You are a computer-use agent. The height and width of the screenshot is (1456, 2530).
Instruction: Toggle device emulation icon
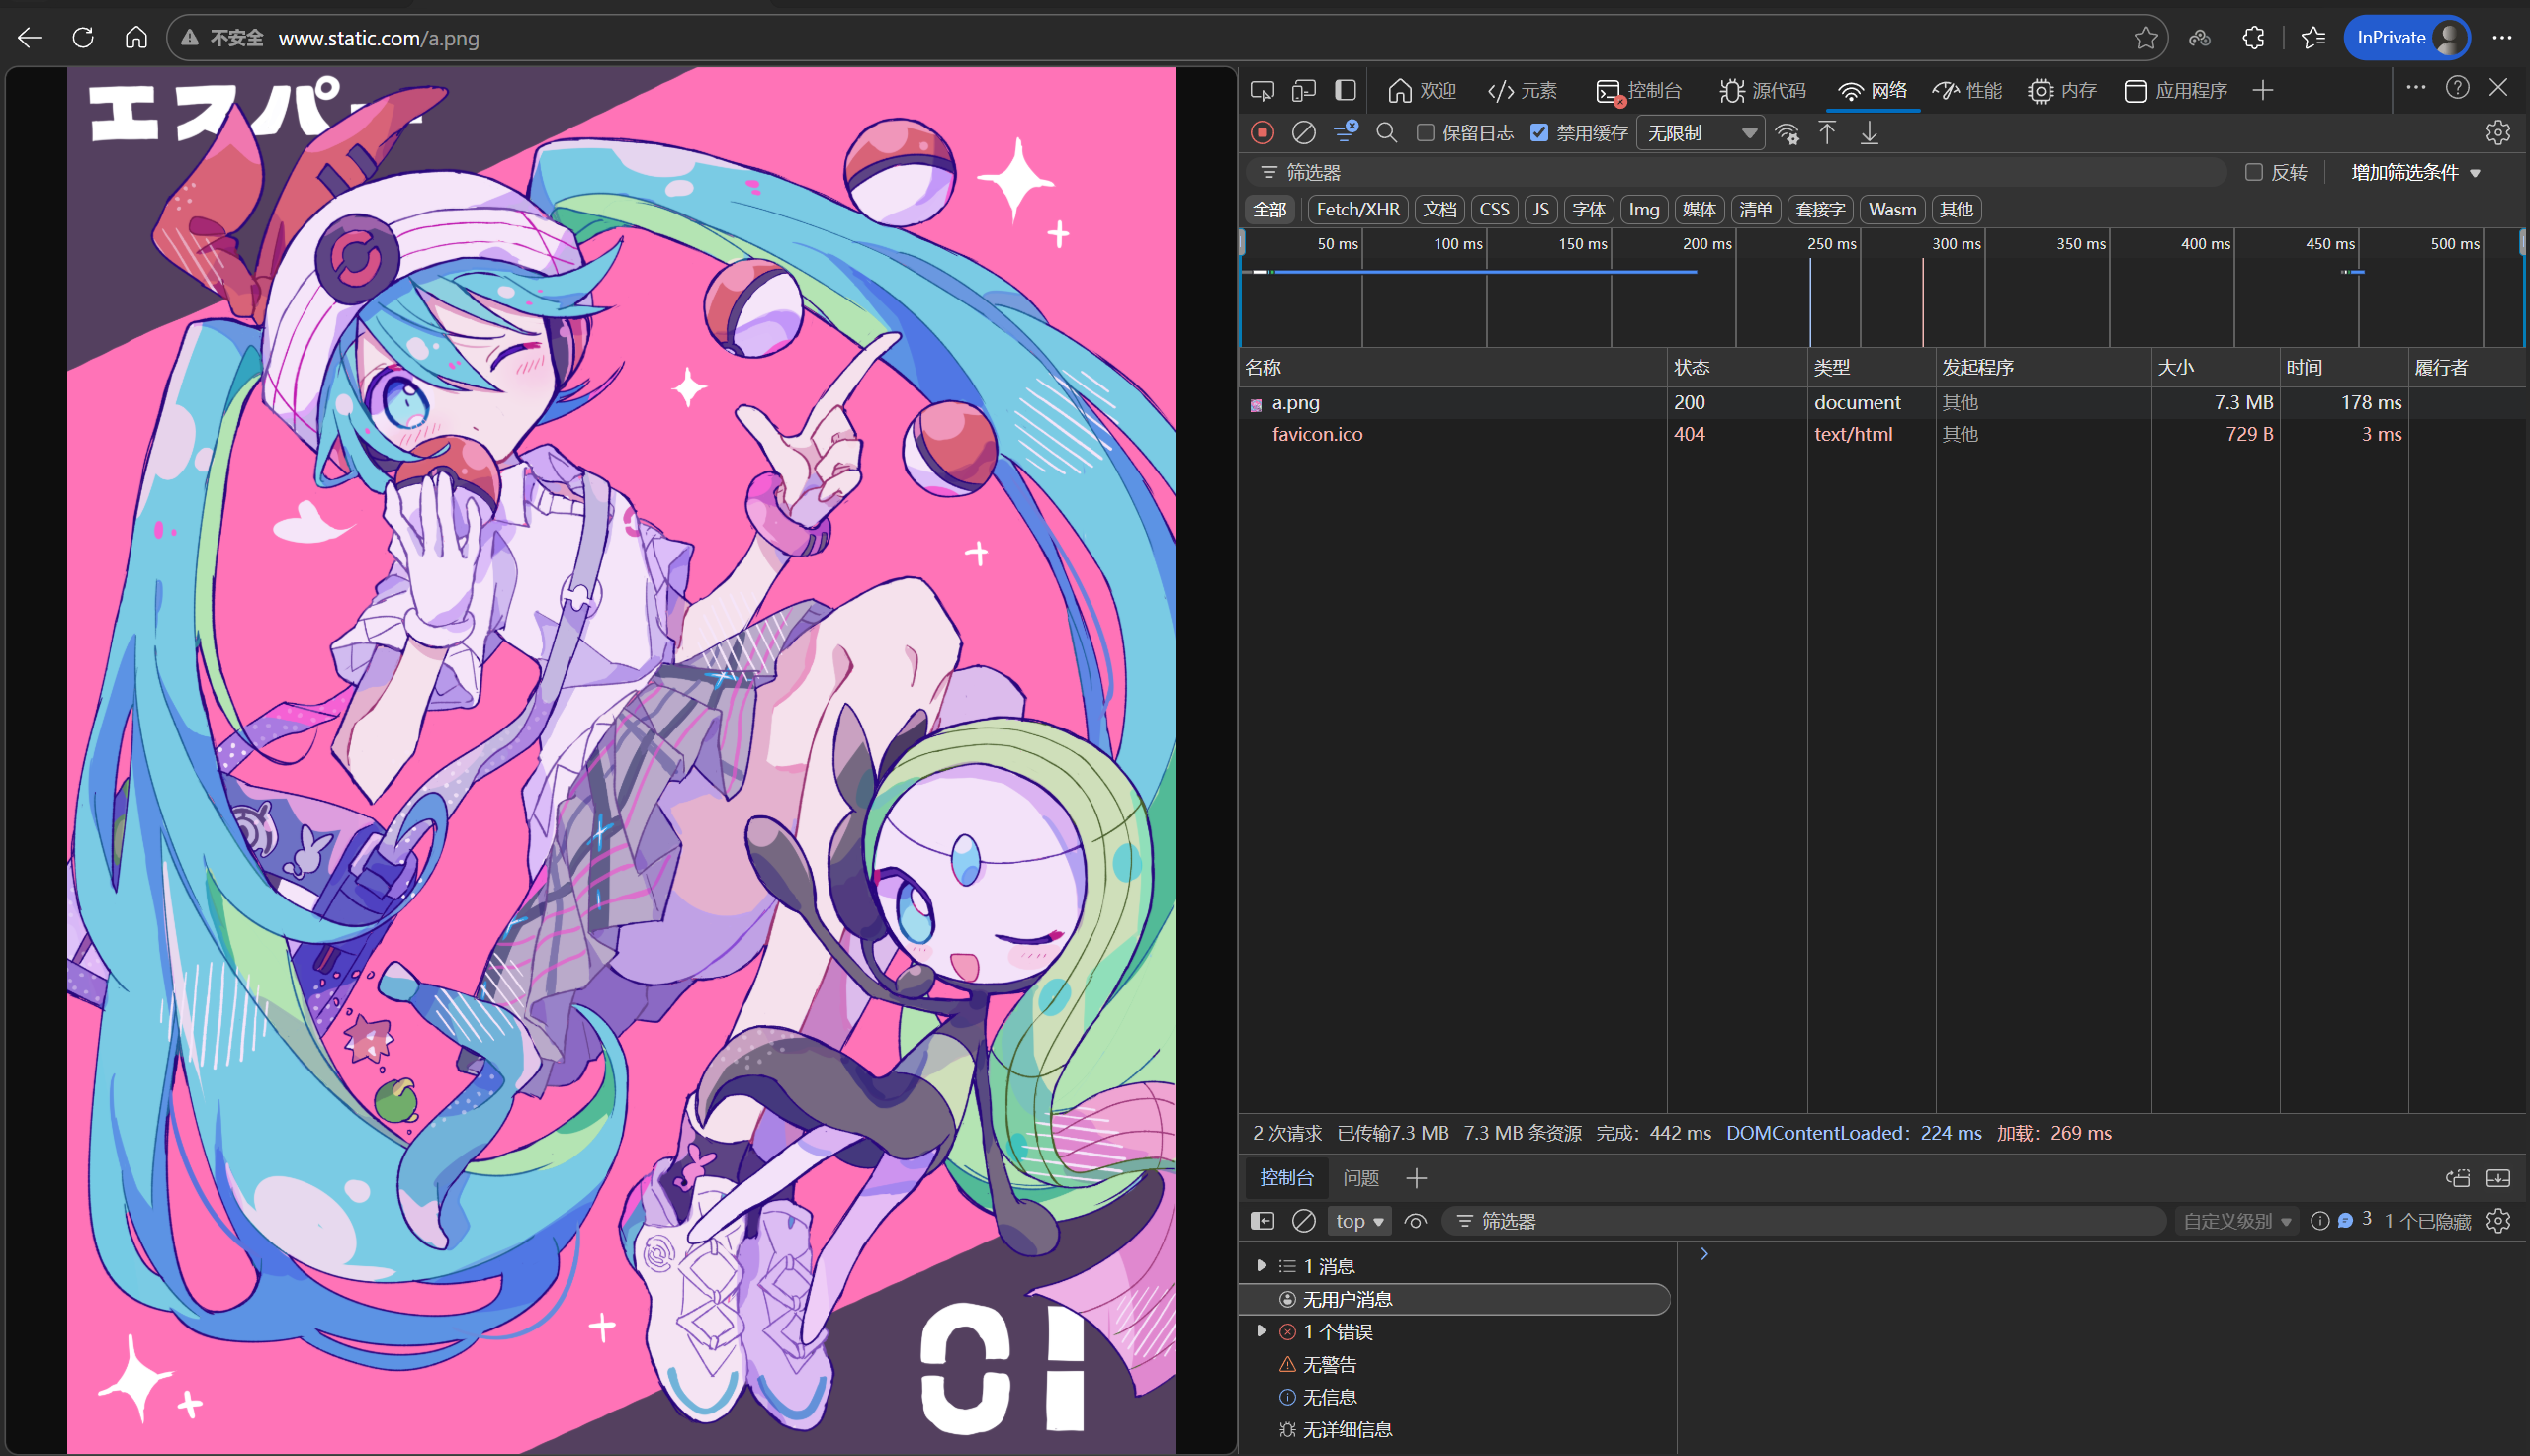click(1303, 91)
